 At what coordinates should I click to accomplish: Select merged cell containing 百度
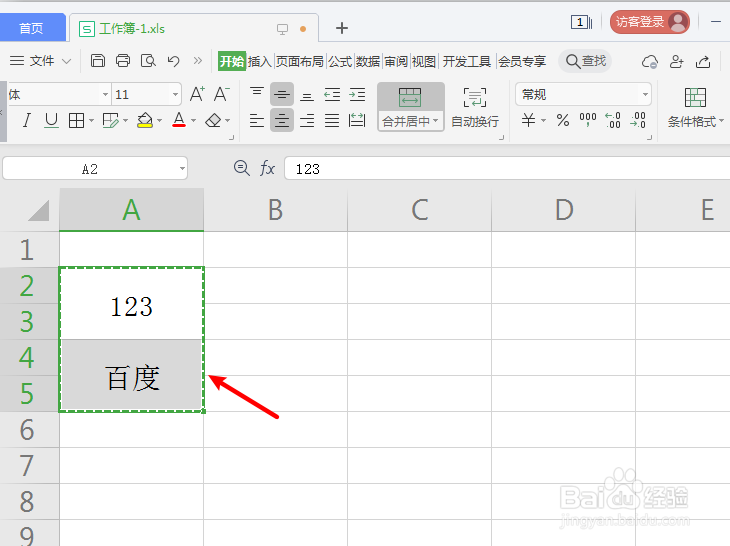point(132,376)
